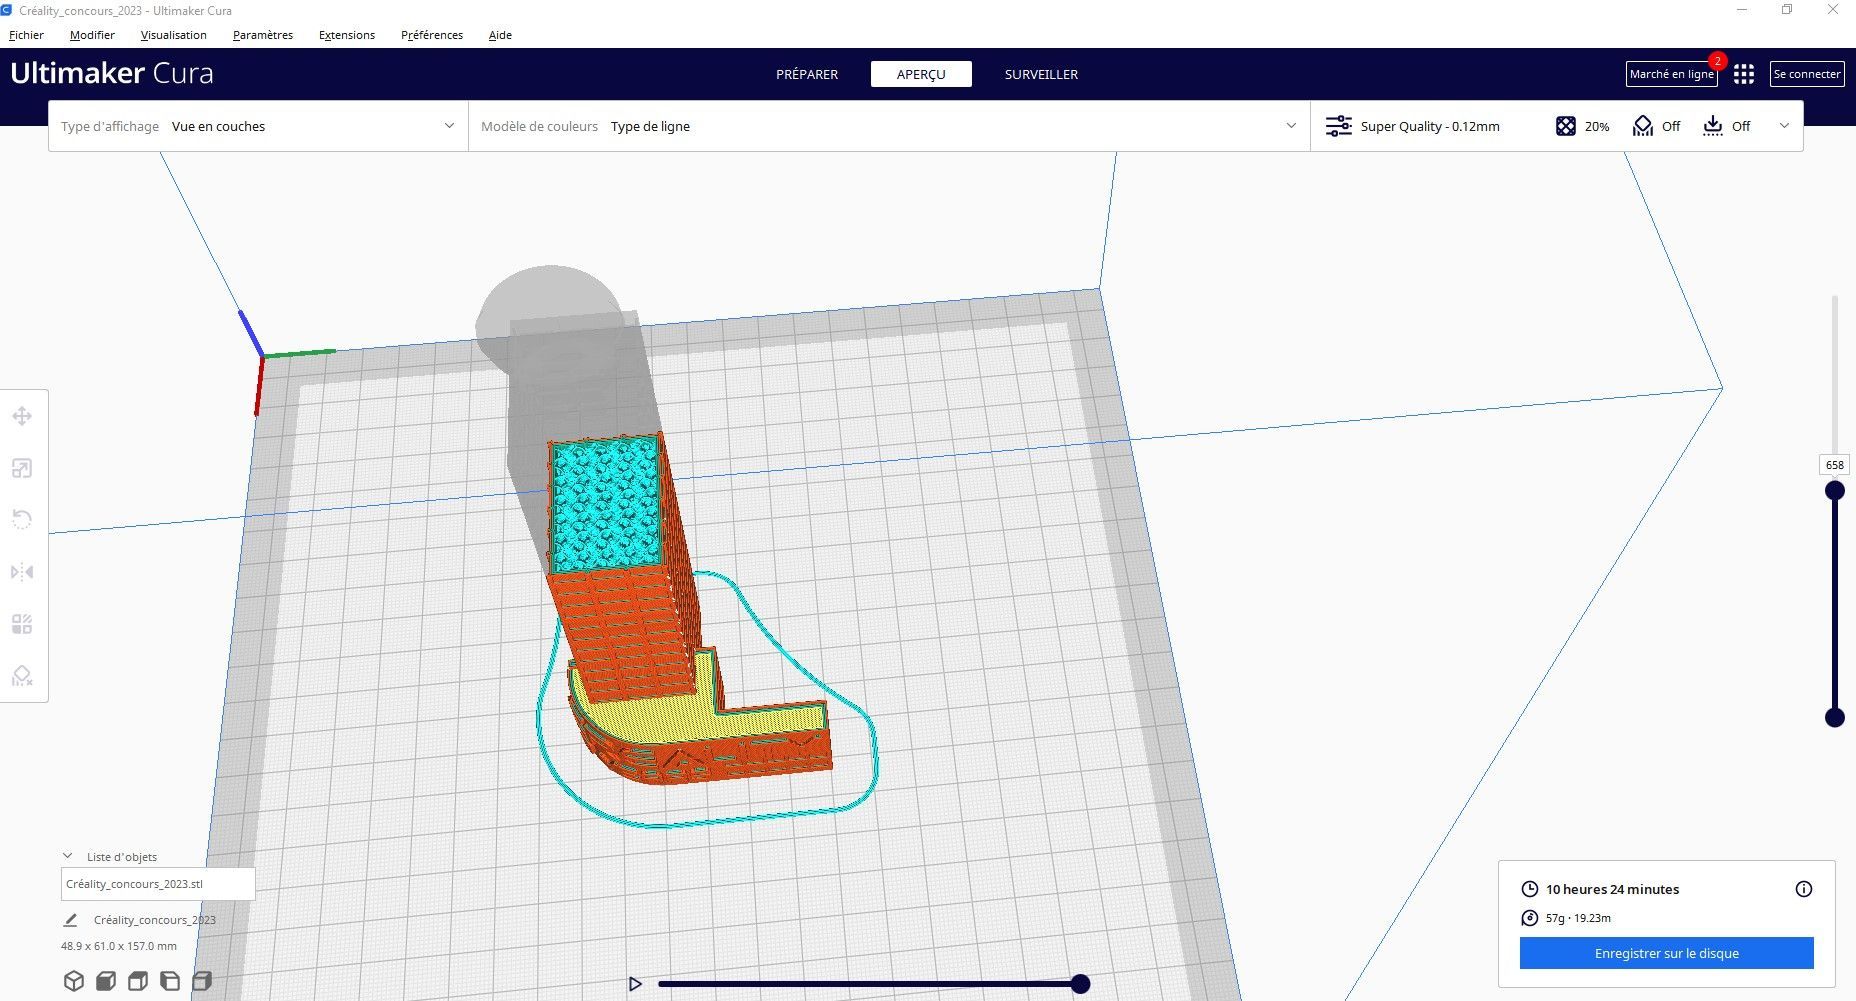This screenshot has width=1856, height=1001.
Task: Select Créality_concours_2023.stl in object list
Action: (x=158, y=884)
